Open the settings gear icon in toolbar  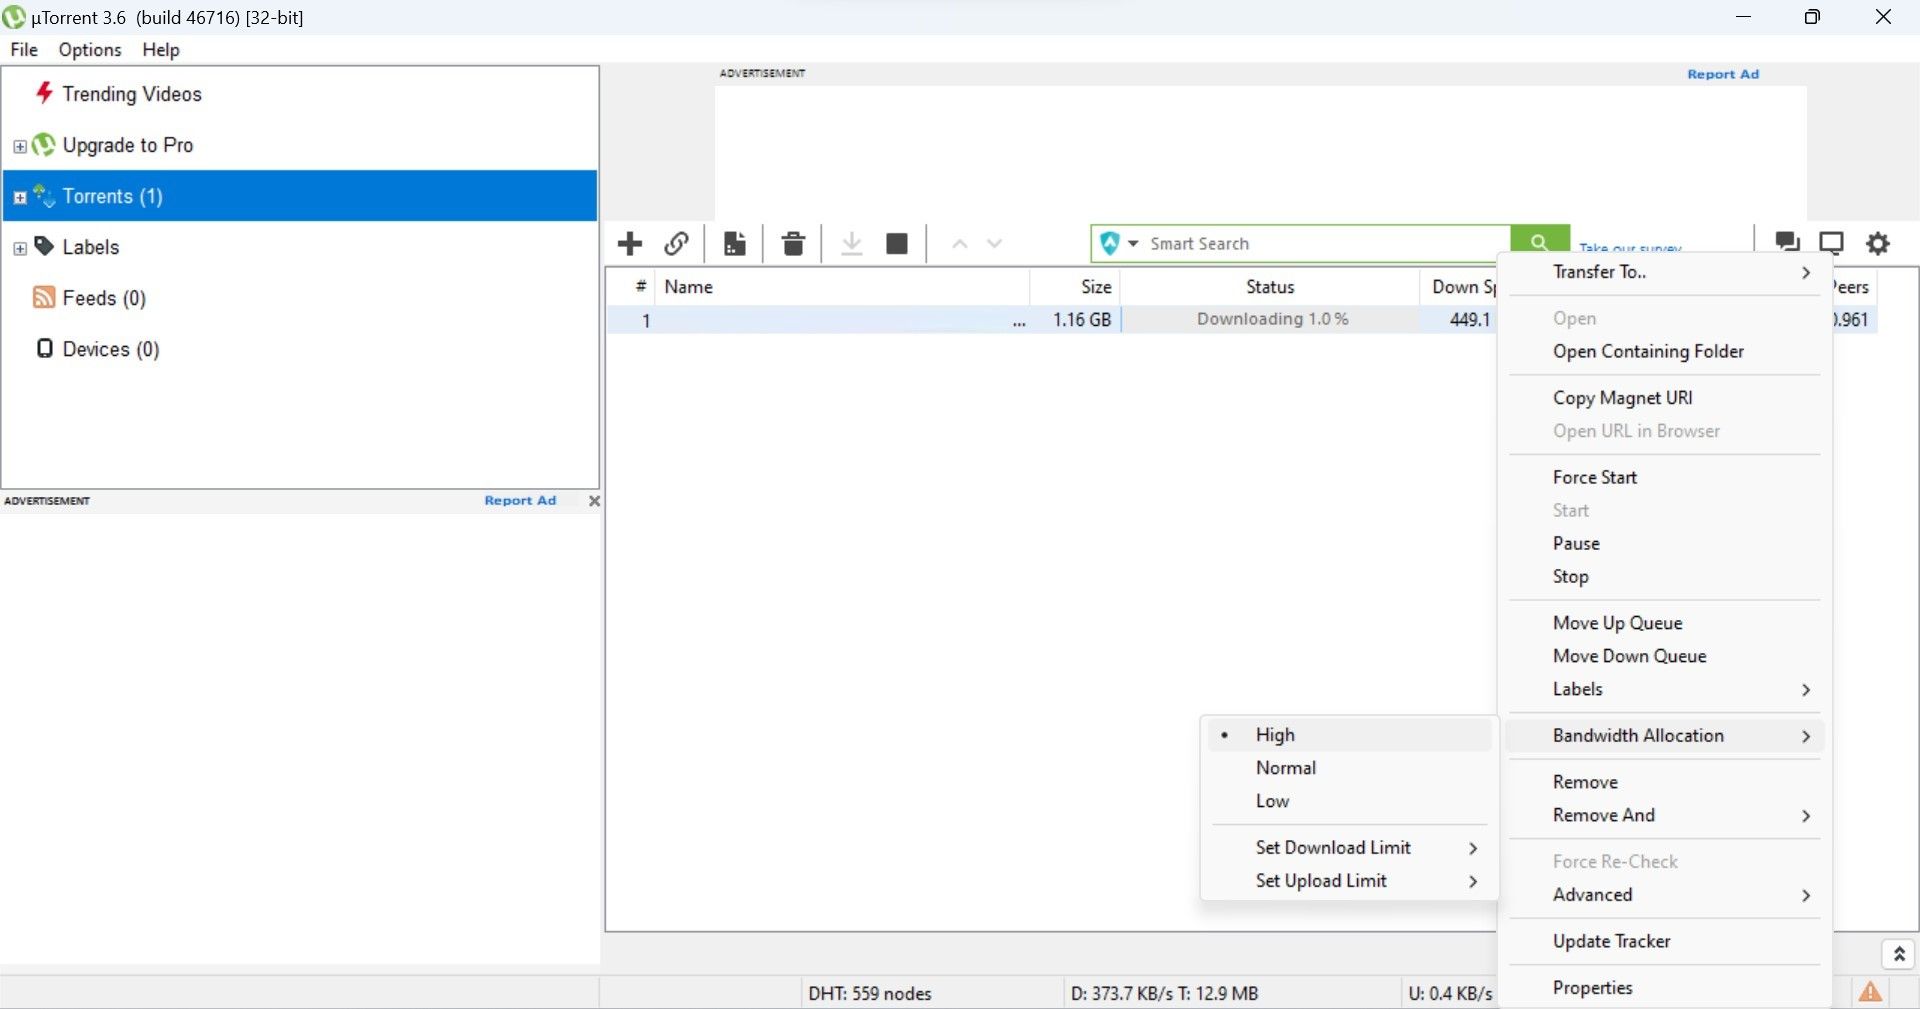[1879, 243]
